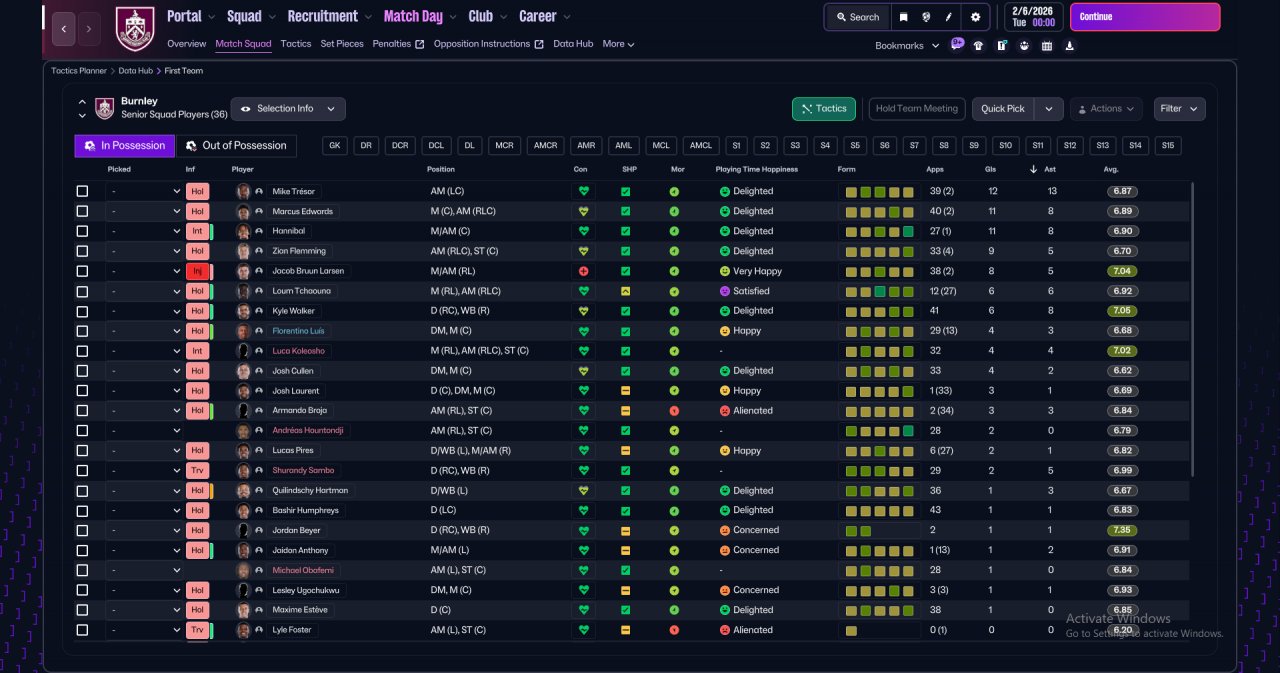
Task: Select the GK position slot box
Action: tap(335, 146)
